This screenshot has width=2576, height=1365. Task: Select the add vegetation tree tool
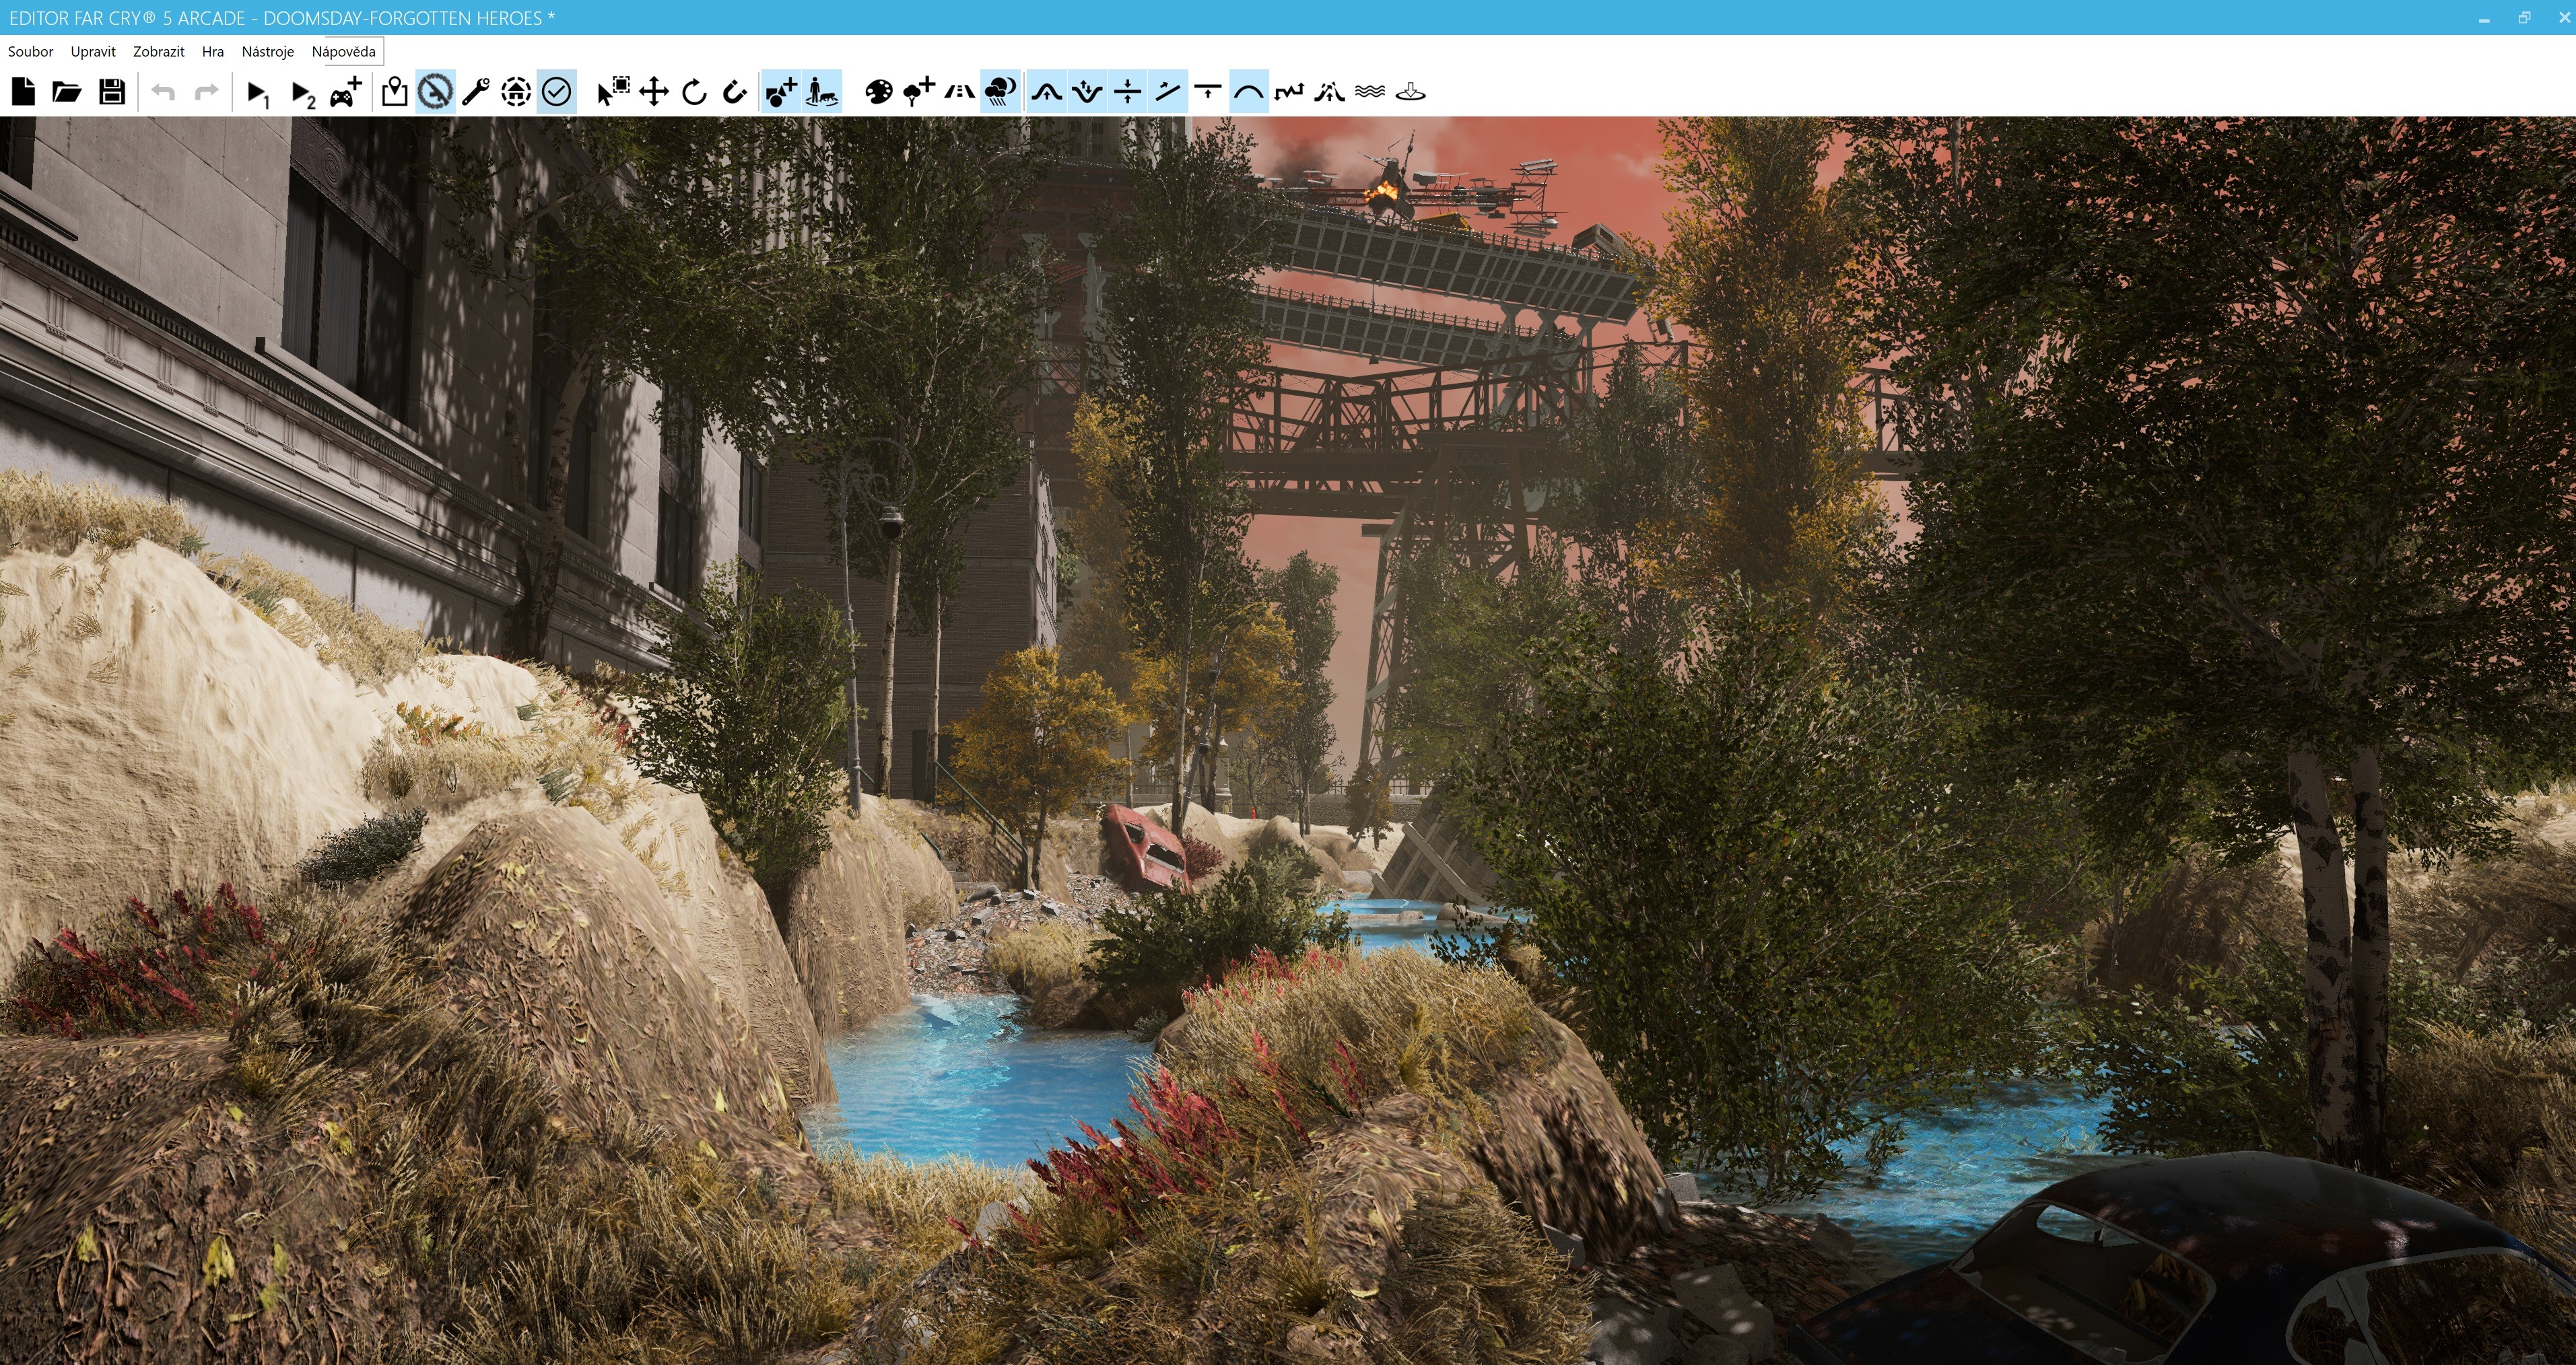[x=918, y=92]
